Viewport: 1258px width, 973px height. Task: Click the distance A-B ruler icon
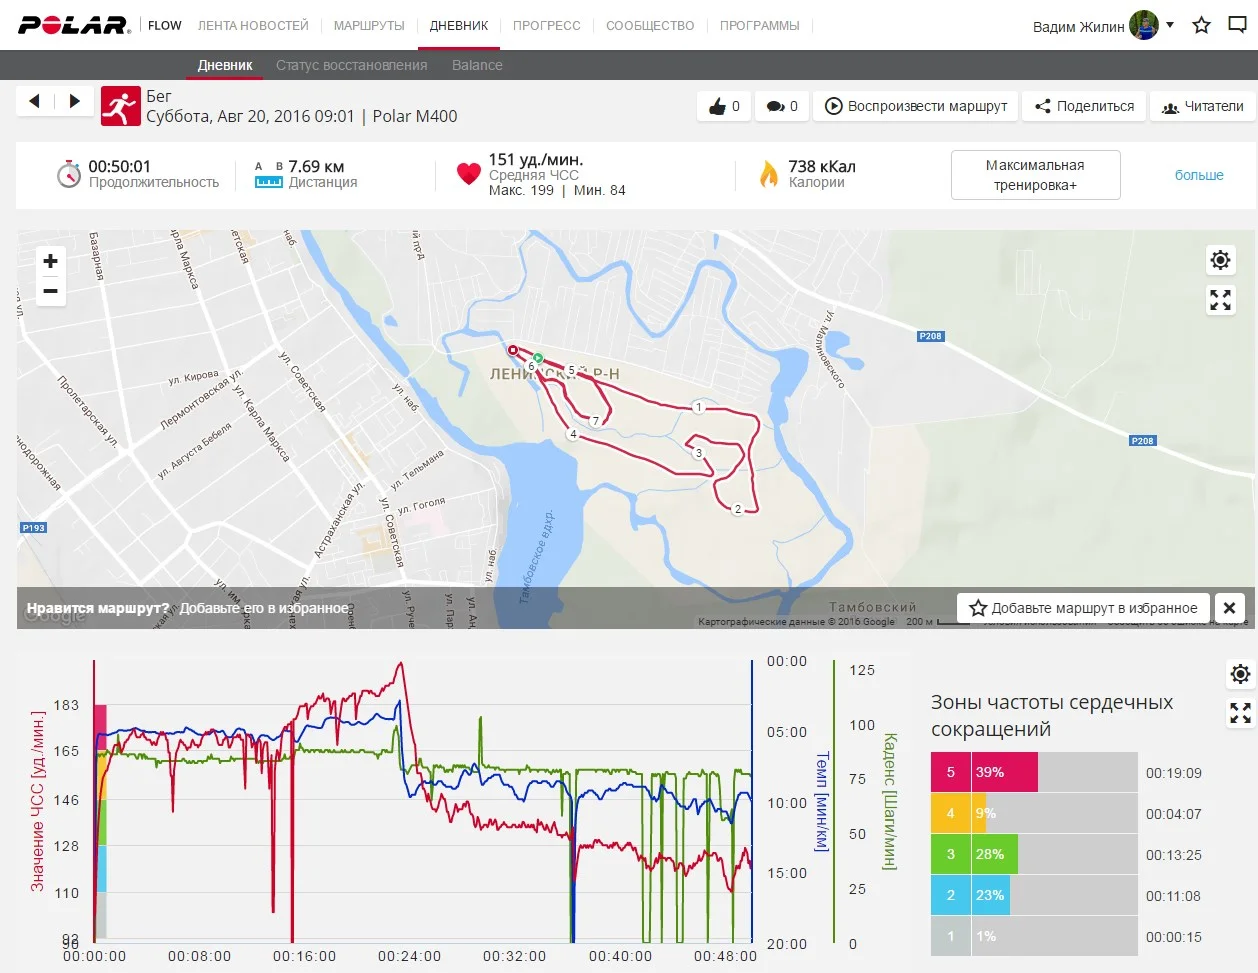click(268, 175)
